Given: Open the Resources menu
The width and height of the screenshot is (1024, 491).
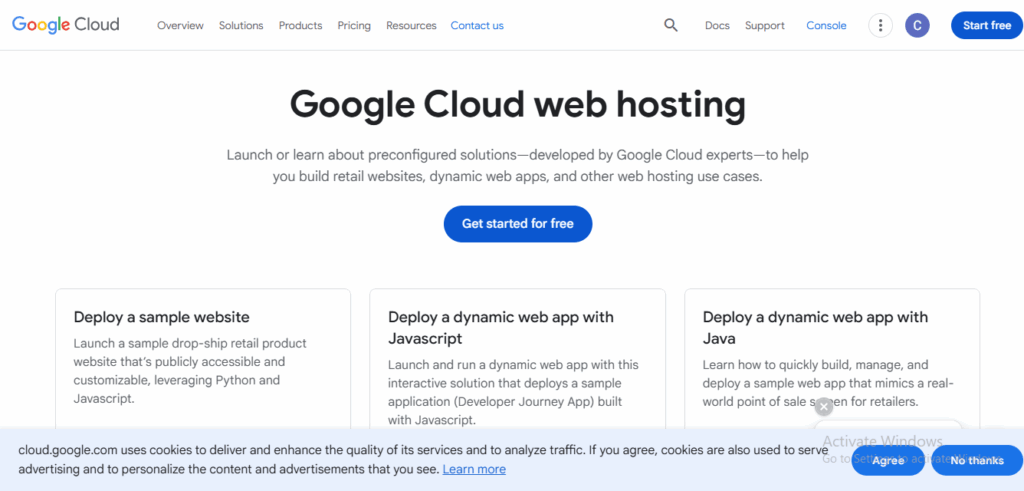Looking at the screenshot, I should pos(411,25).
